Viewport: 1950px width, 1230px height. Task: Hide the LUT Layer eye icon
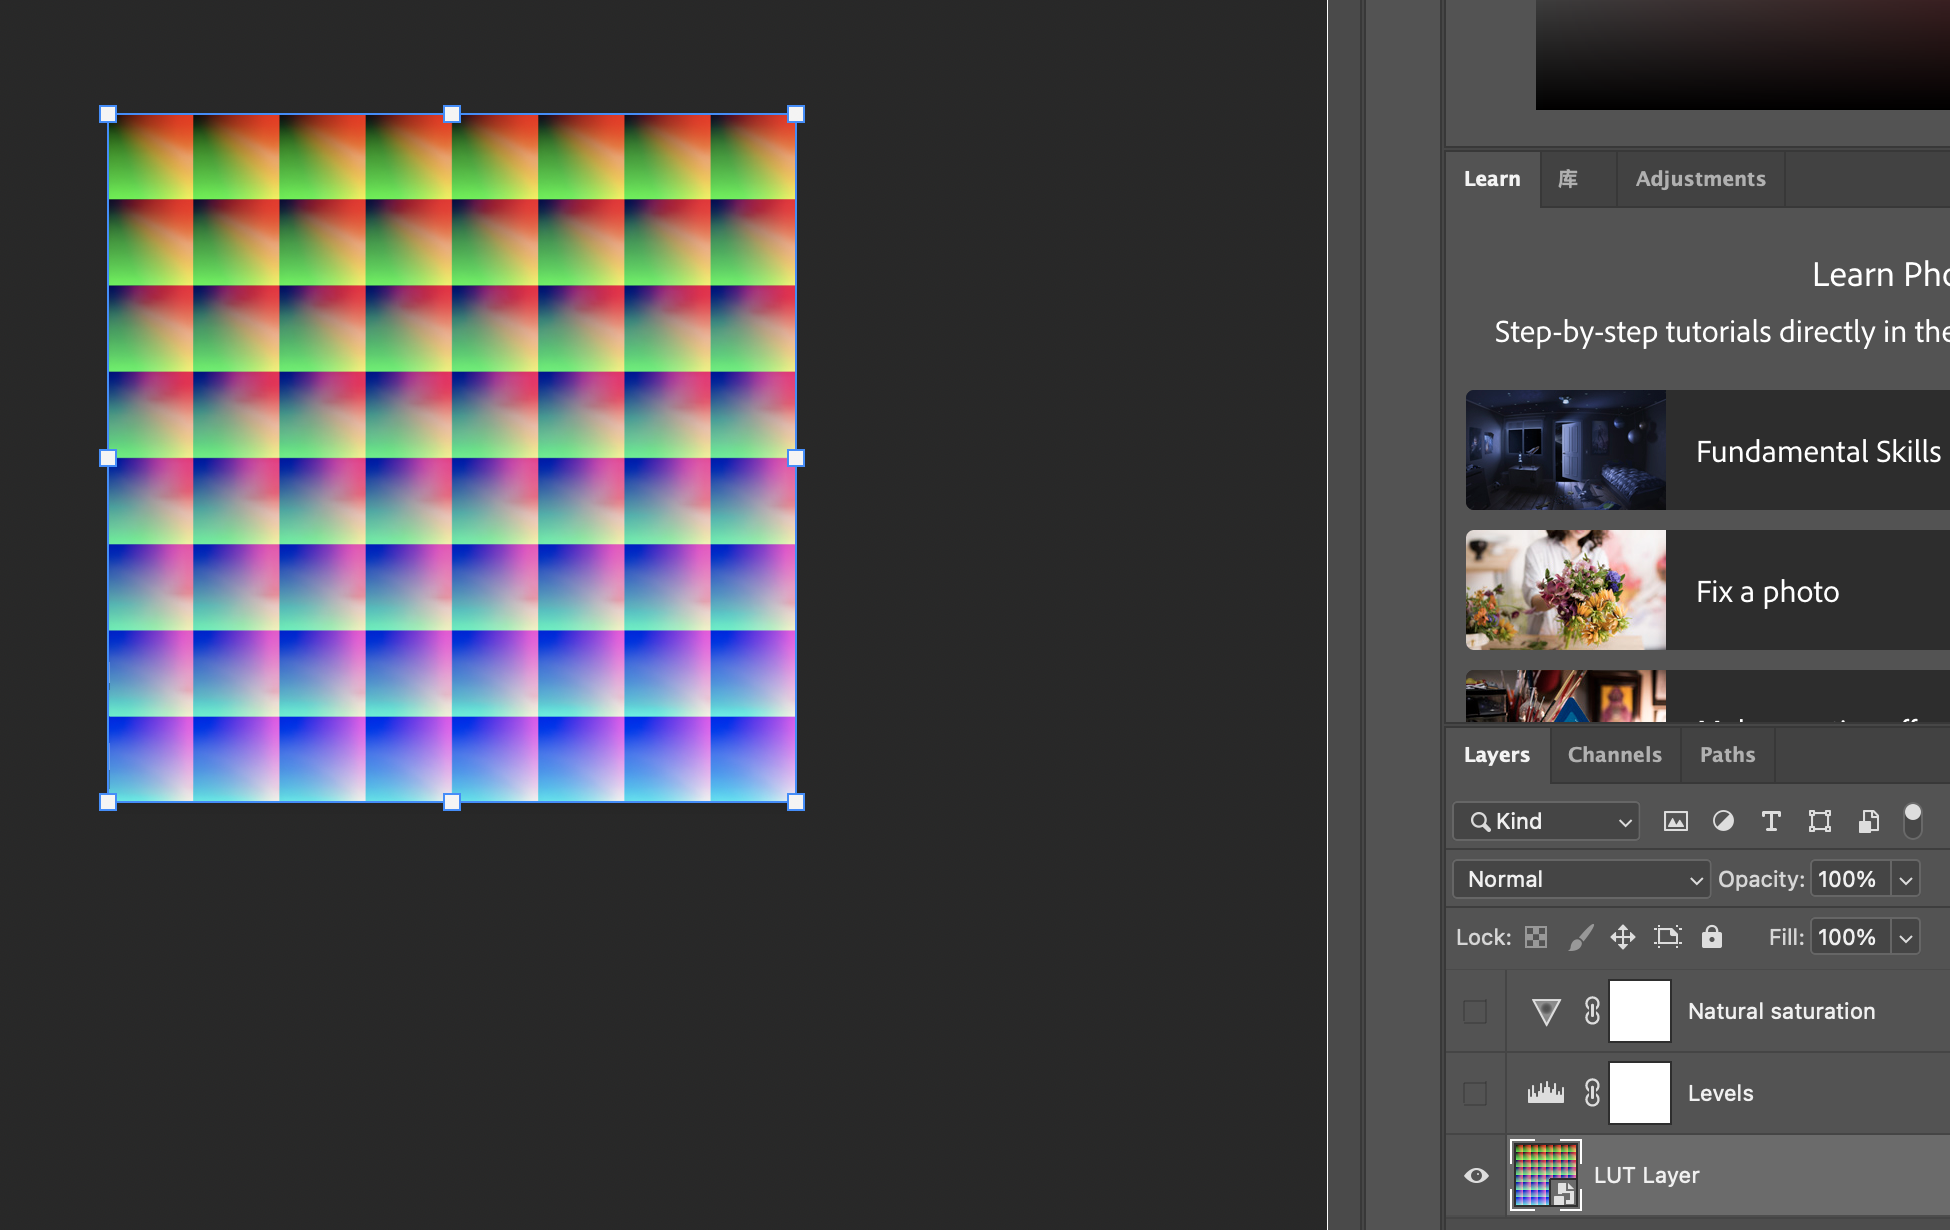tap(1476, 1175)
